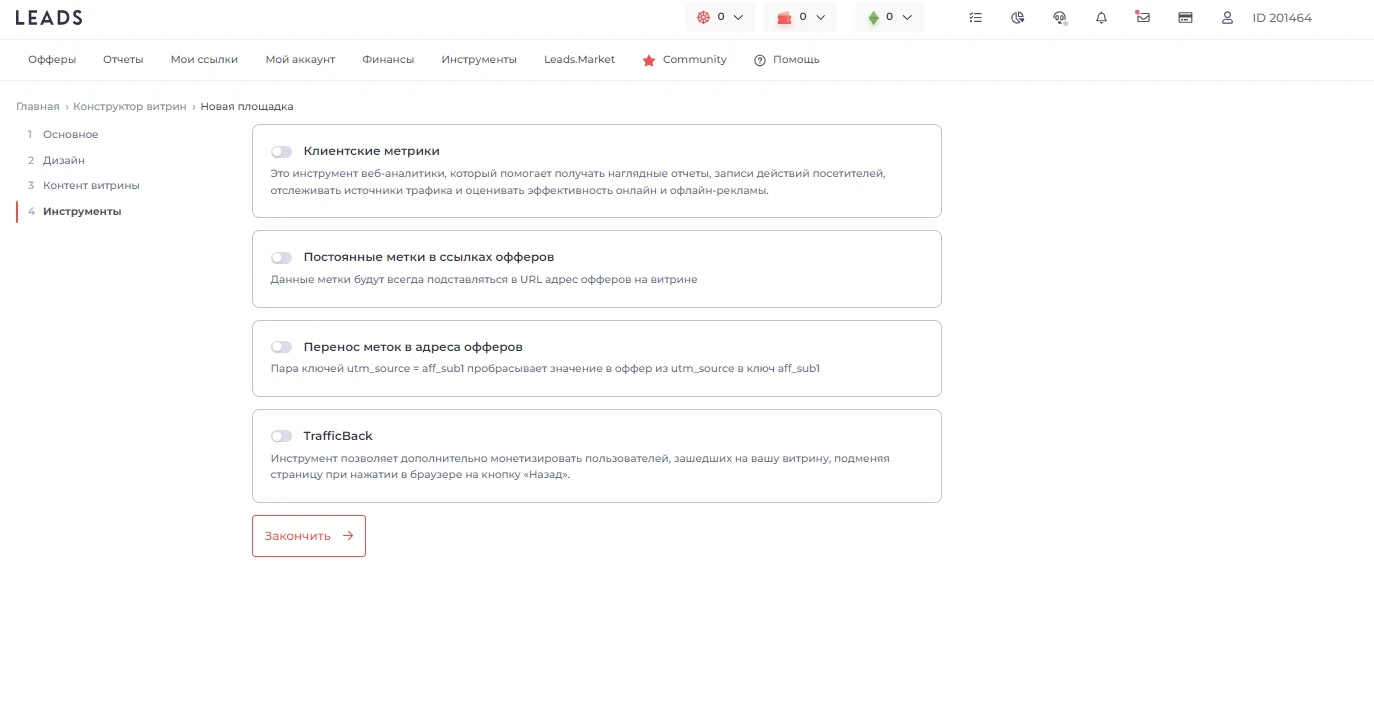Expand the red ticket balance dropdown
Image resolution: width=1374 pixels, height=711 pixels.
coord(800,17)
